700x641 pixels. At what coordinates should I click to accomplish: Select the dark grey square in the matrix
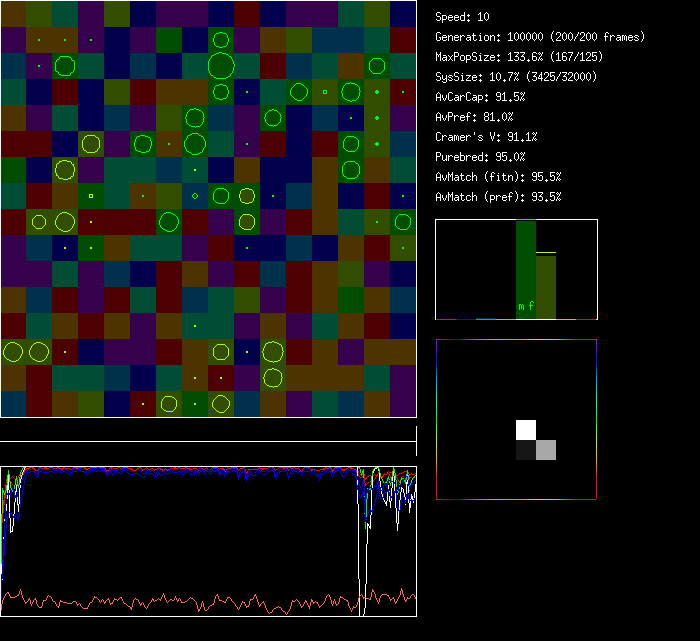click(x=526, y=450)
